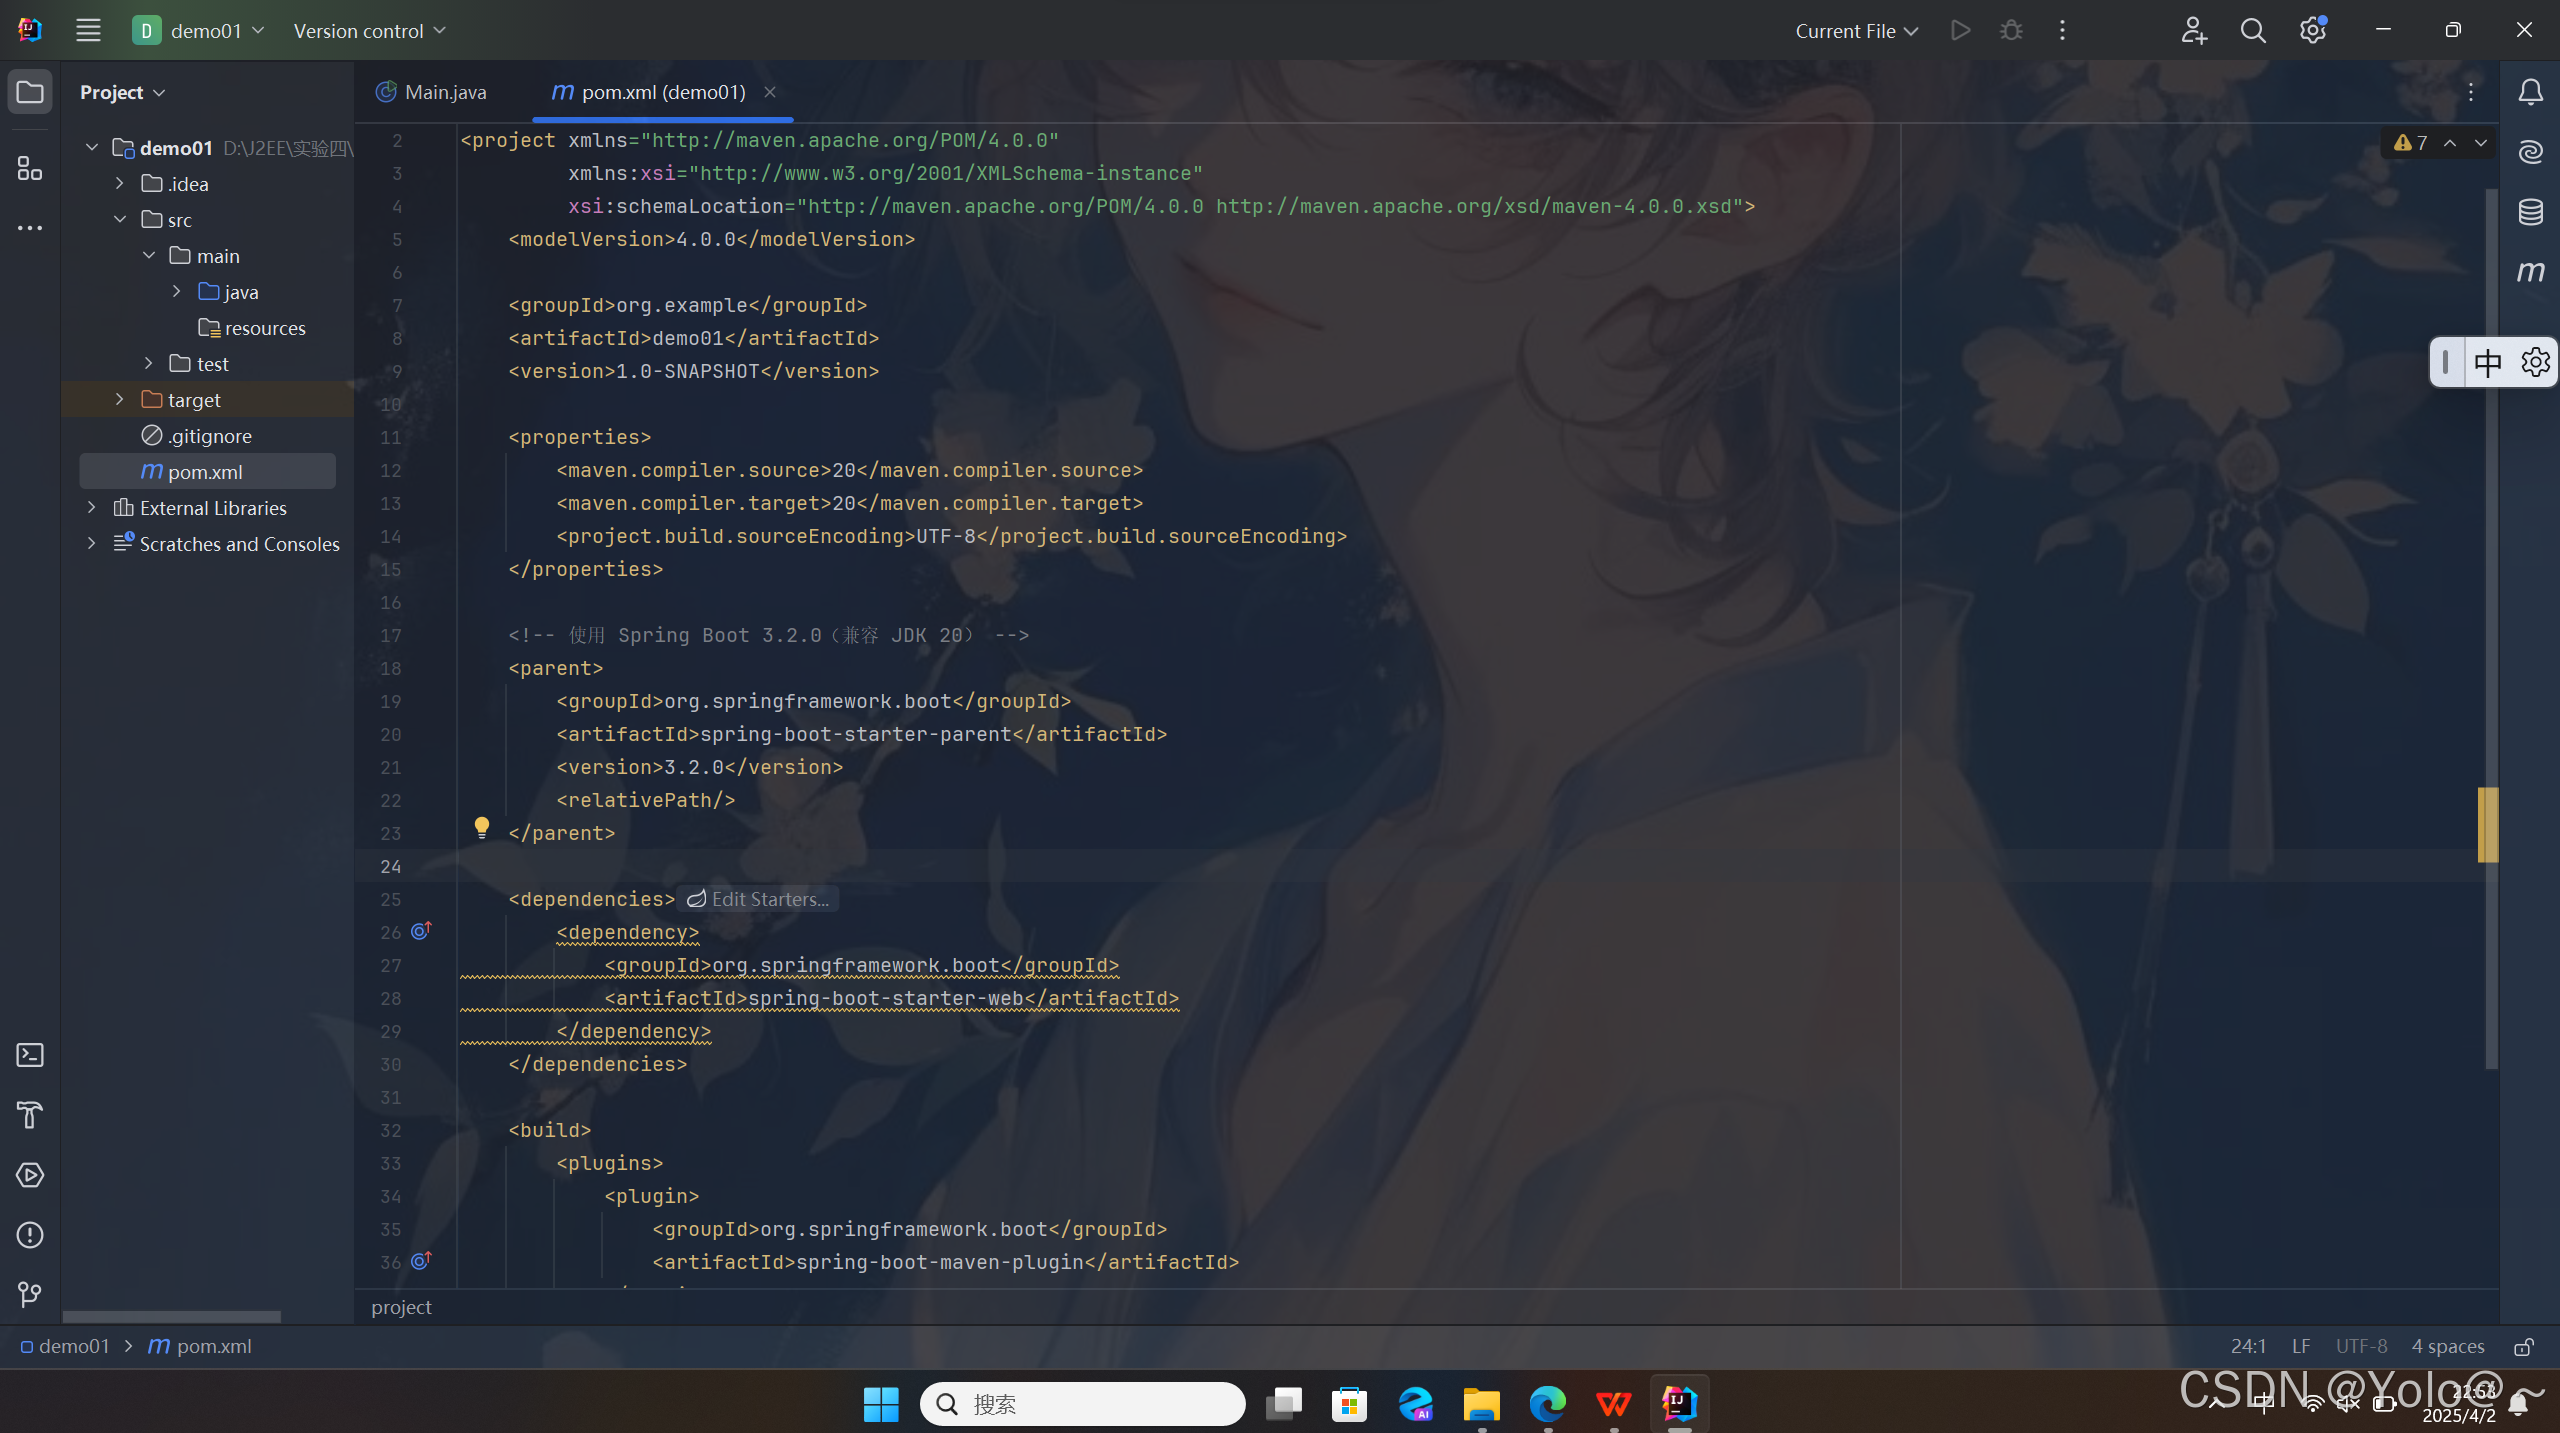Image resolution: width=2560 pixels, height=1433 pixels.
Task: Click UTF-8 encoding in status bar
Action: (2360, 1347)
